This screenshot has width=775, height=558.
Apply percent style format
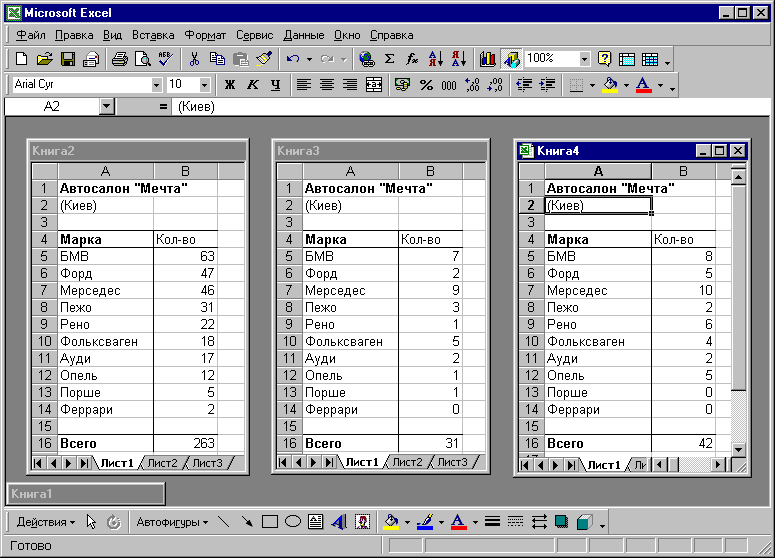click(426, 85)
